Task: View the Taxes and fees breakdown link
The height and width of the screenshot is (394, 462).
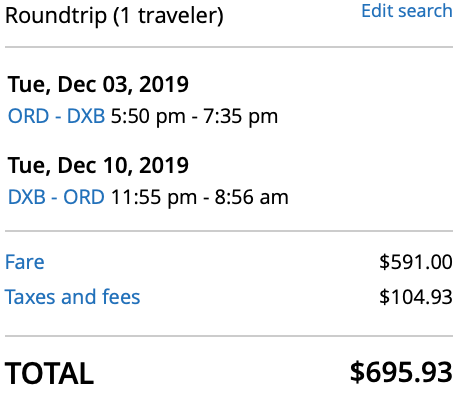Action: click(72, 297)
